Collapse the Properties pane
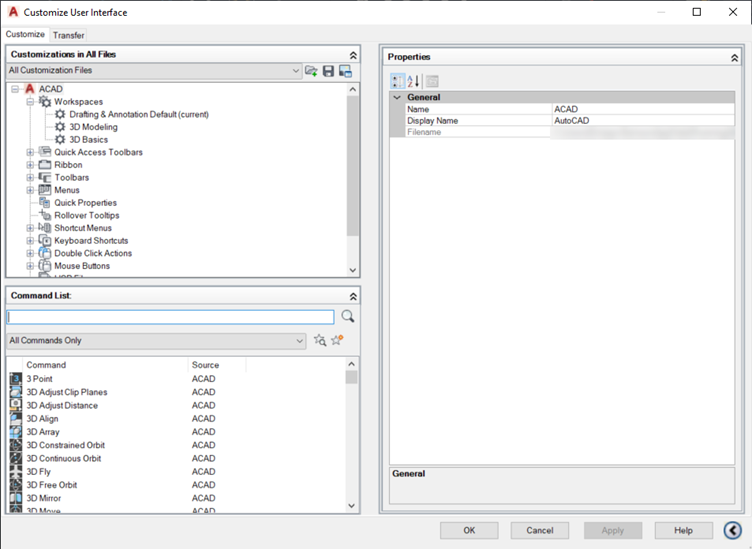752x549 pixels. pos(734,58)
